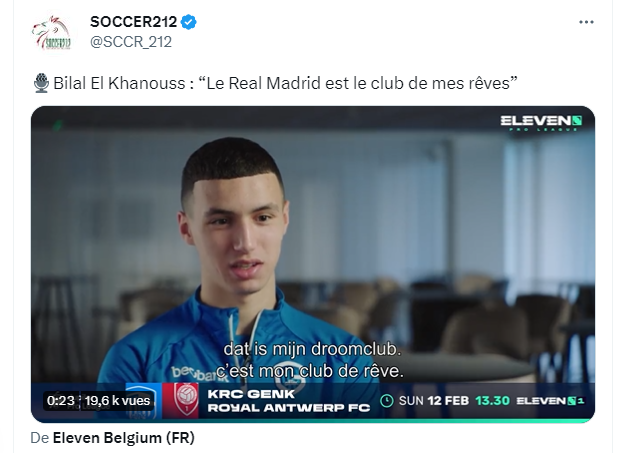The width and height of the screenshot is (628, 453).
Task: Click the 19,6 k vues view counter
Action: (x=118, y=401)
